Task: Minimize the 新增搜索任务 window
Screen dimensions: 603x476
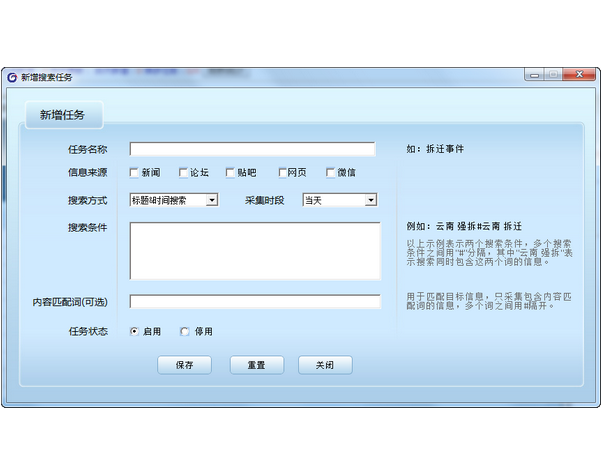Action: tap(534, 75)
